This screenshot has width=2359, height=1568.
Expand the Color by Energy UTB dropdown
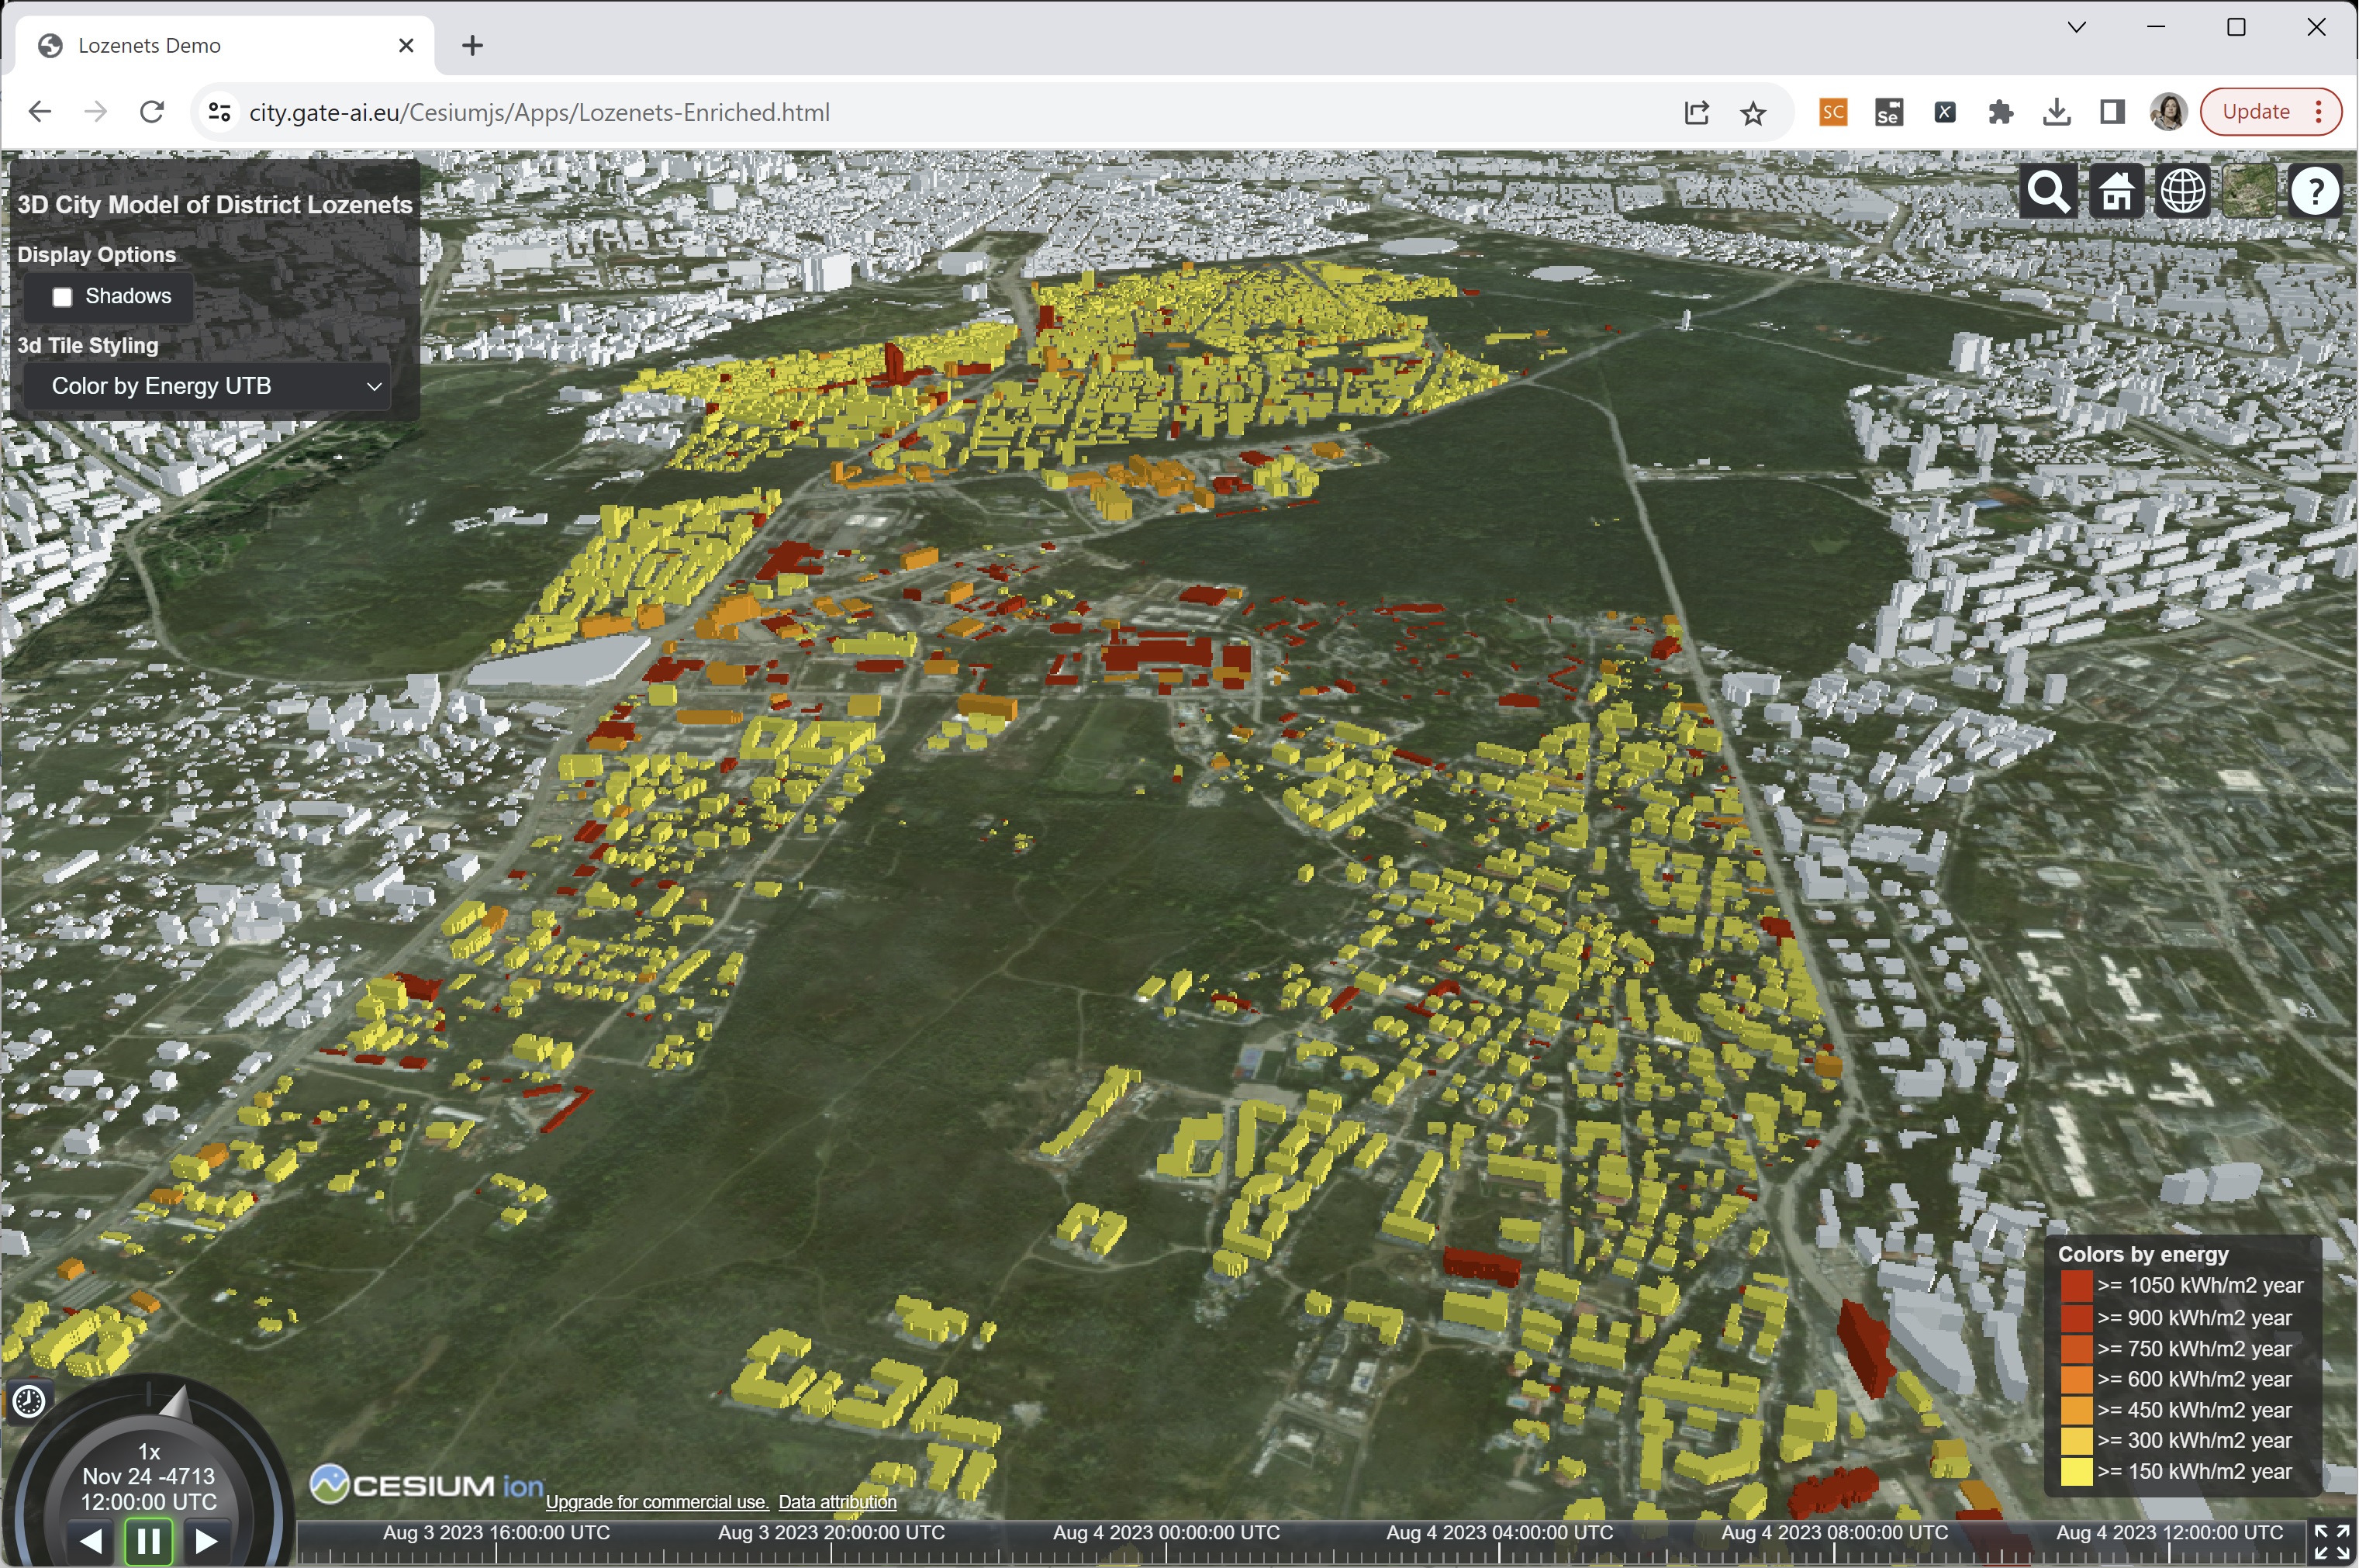[207, 386]
